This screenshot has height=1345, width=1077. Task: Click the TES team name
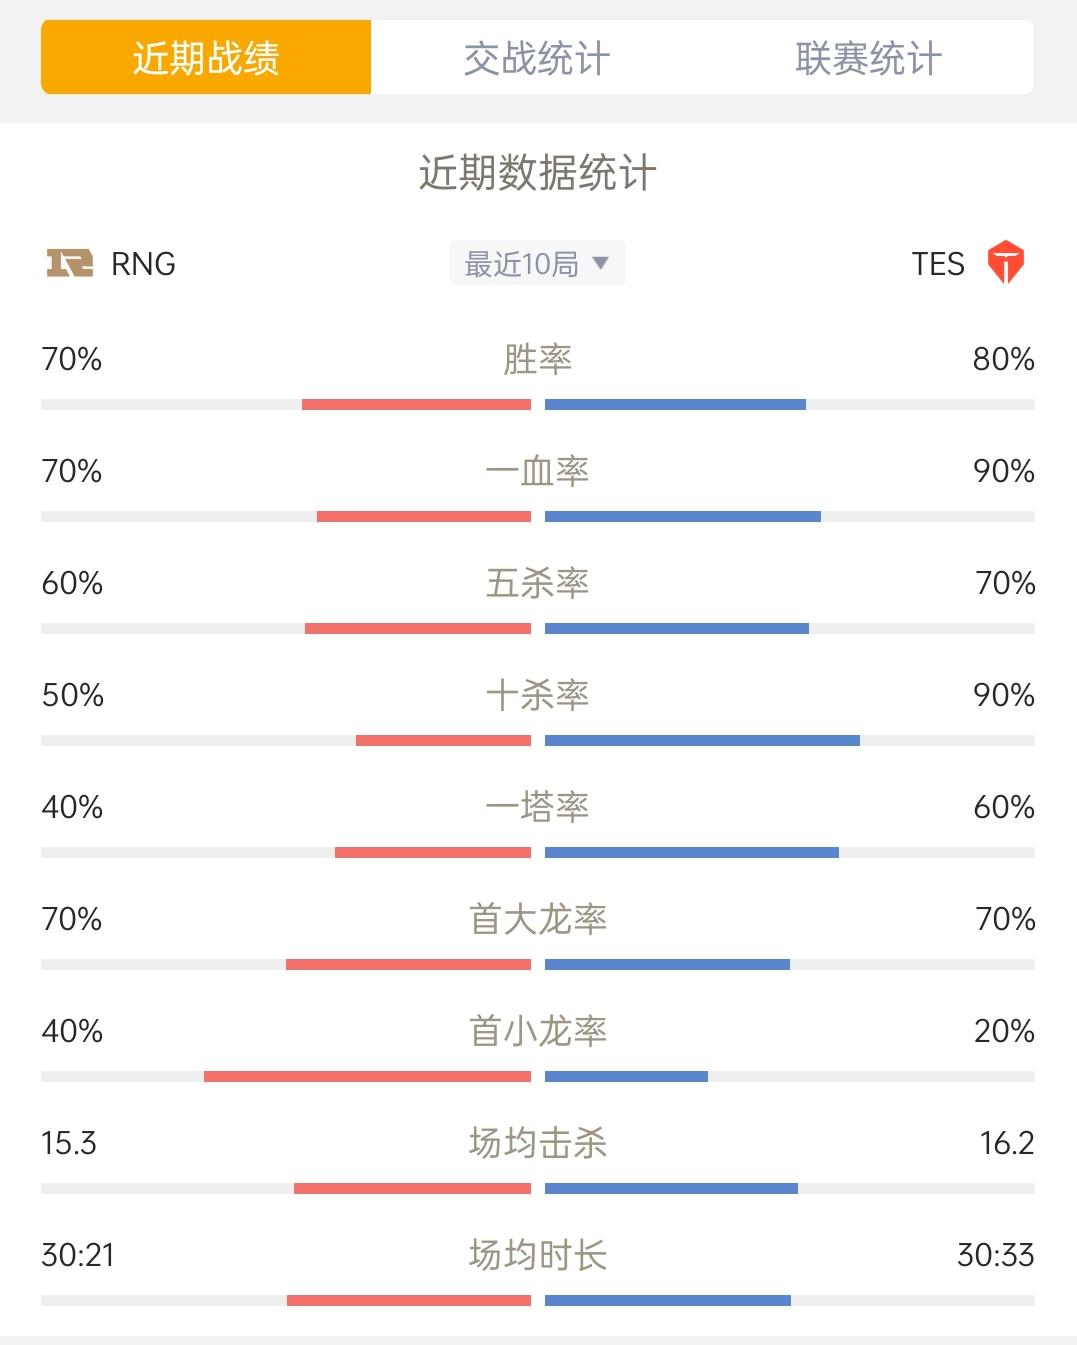point(938,264)
